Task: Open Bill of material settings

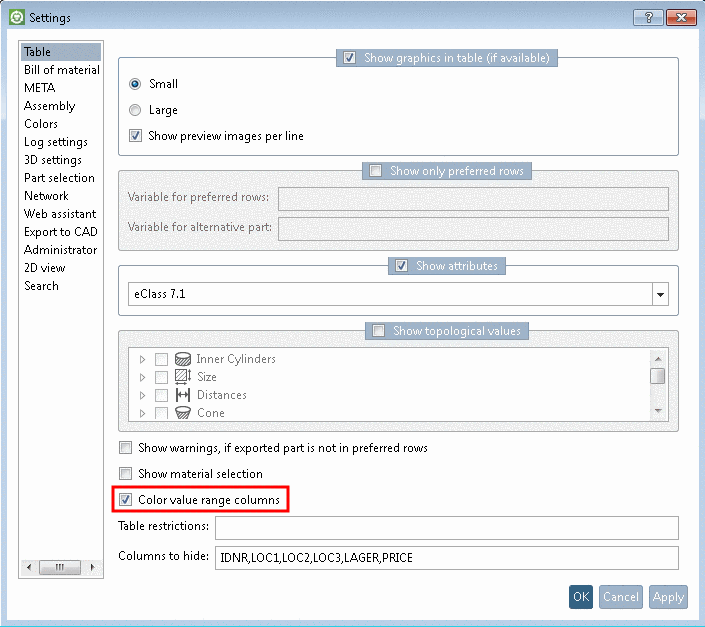Action: point(62,70)
